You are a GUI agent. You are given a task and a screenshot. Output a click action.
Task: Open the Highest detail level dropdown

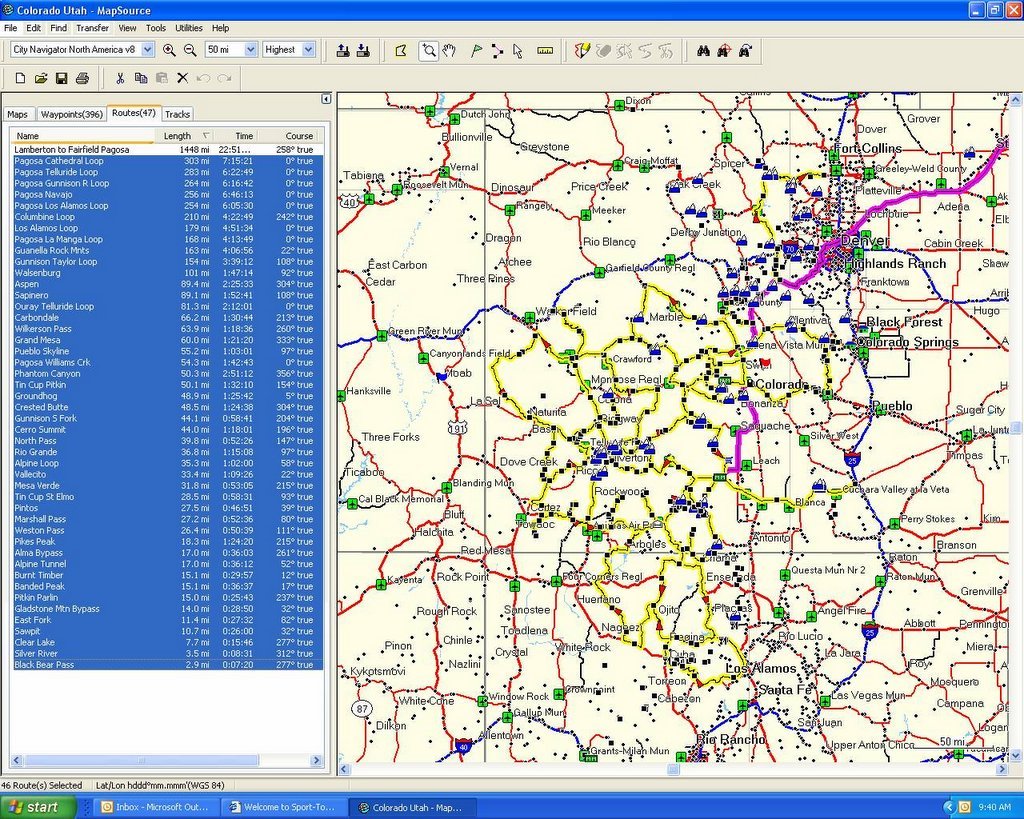click(x=308, y=50)
